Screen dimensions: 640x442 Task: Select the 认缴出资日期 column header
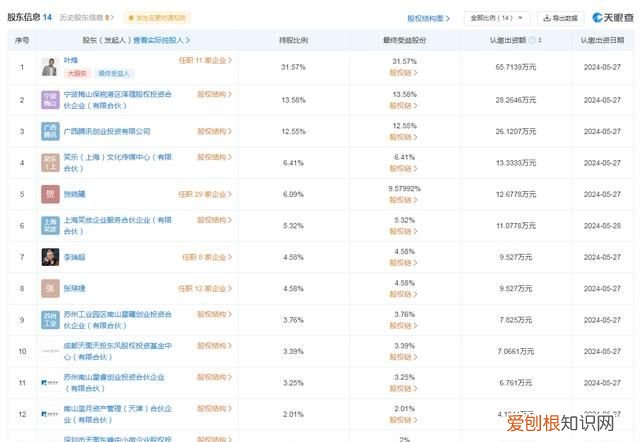click(x=602, y=40)
